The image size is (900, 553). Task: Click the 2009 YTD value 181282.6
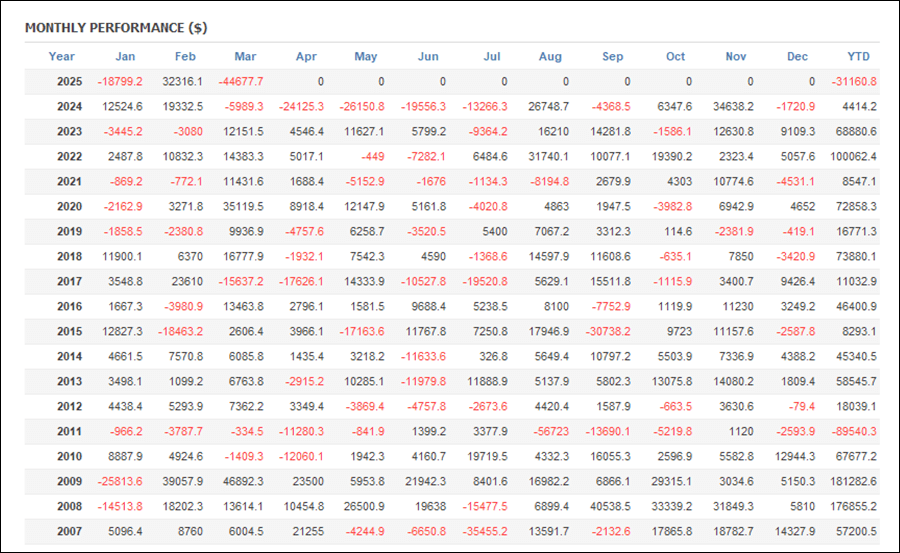click(853, 481)
